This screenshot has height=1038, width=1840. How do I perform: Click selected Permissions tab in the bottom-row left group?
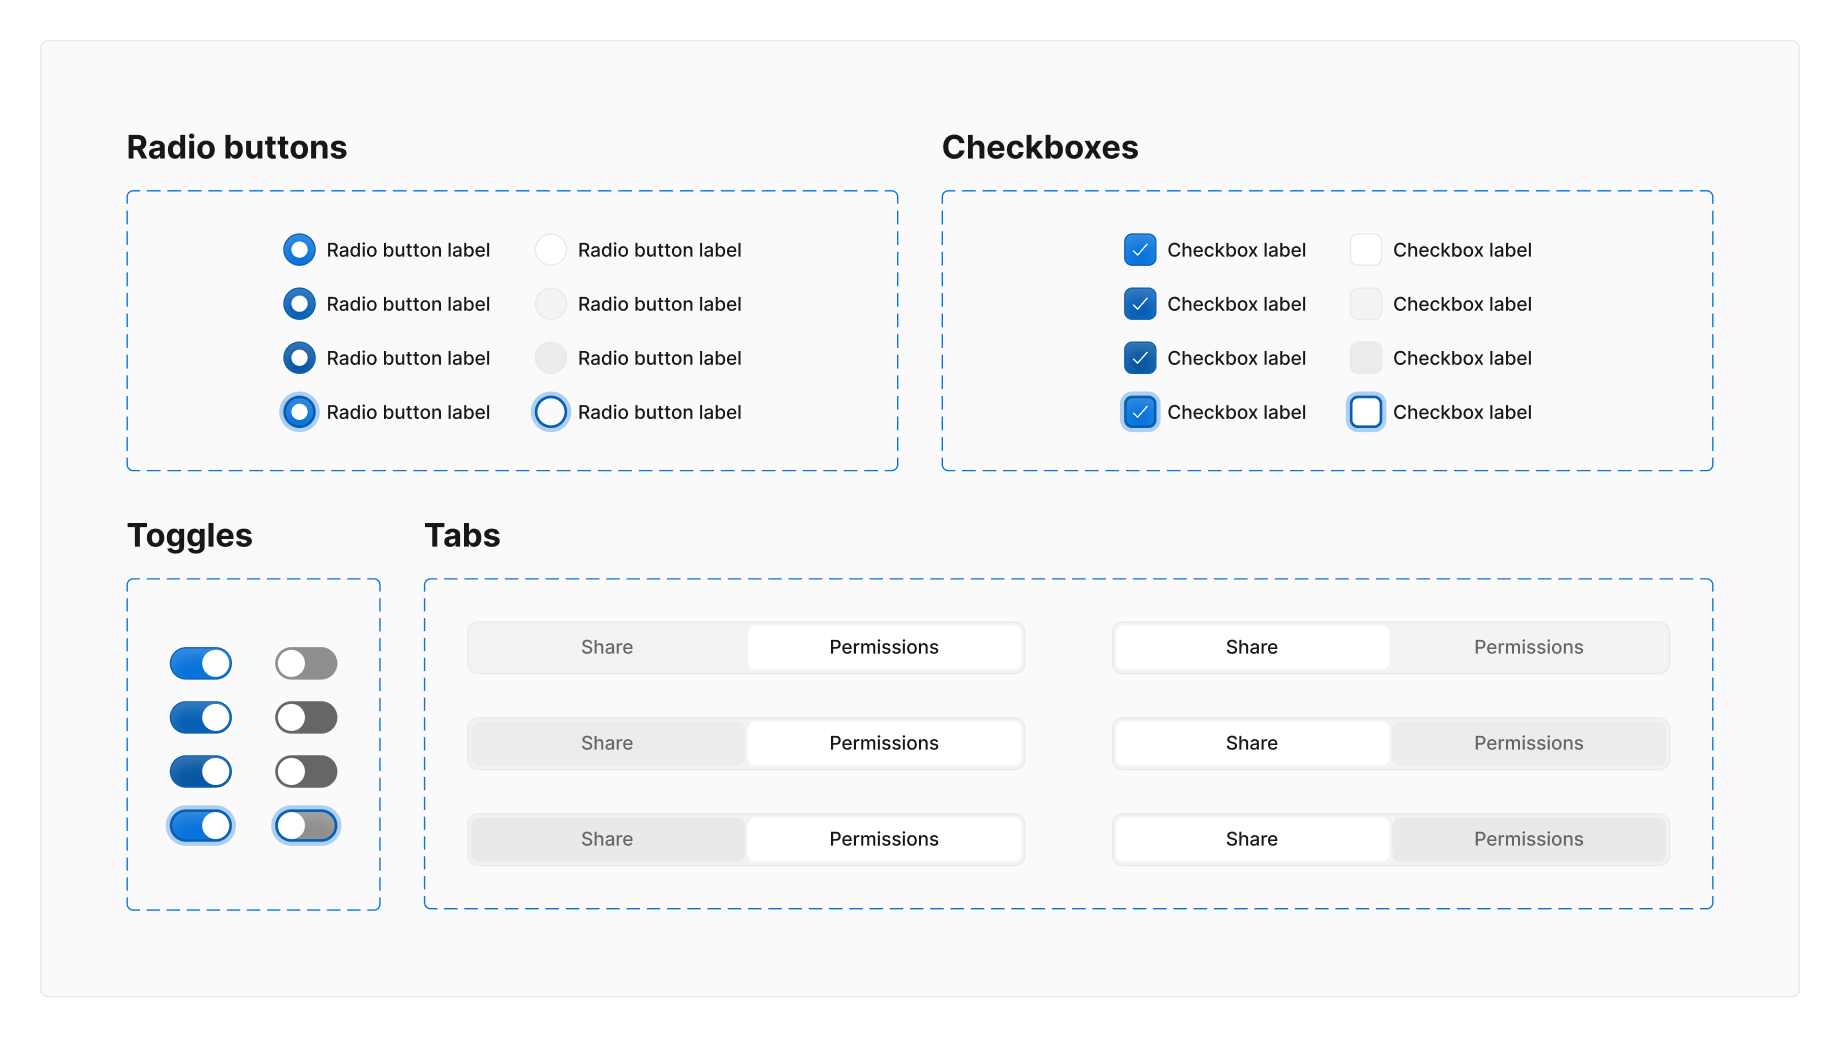tap(884, 839)
